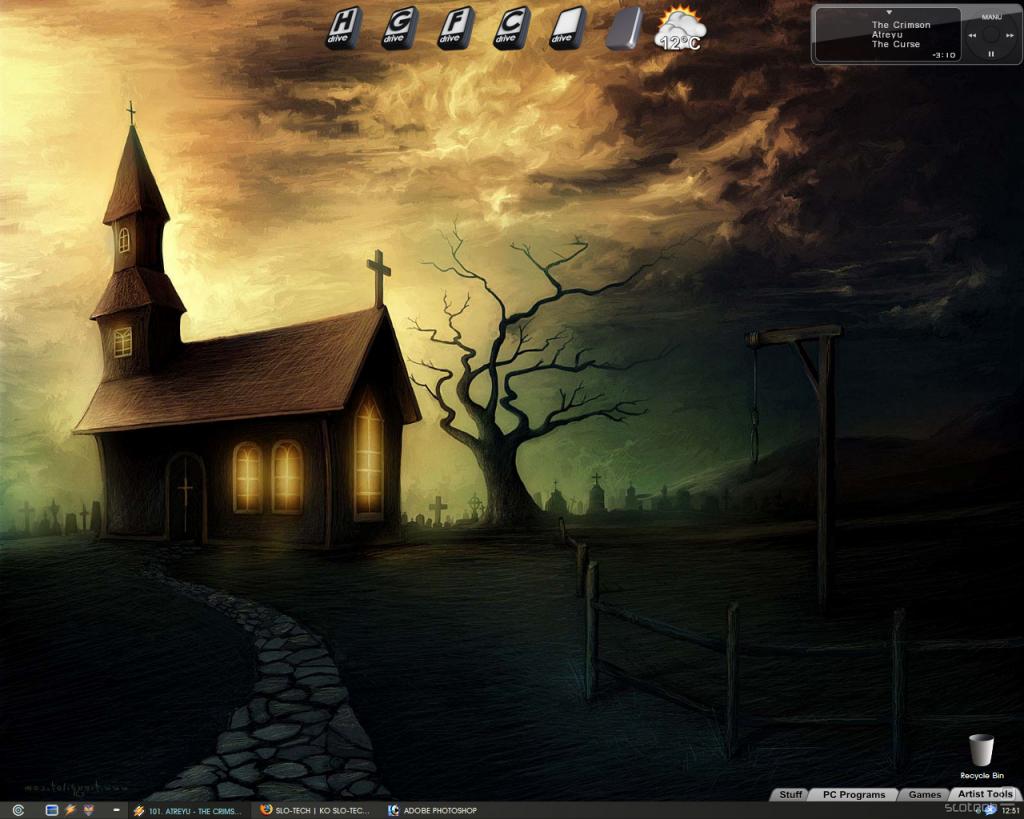Open the PC Programs tab

(x=854, y=794)
